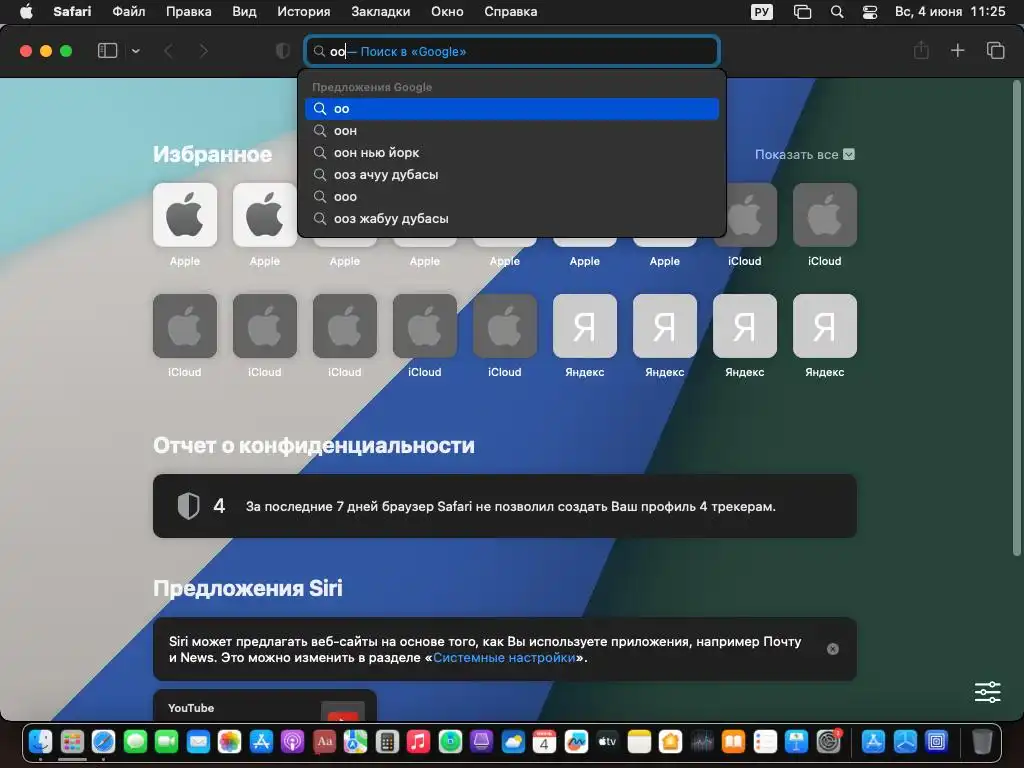This screenshot has height=768, width=1024.
Task: Open a new tab with plus
Action: pyautogui.click(x=957, y=50)
